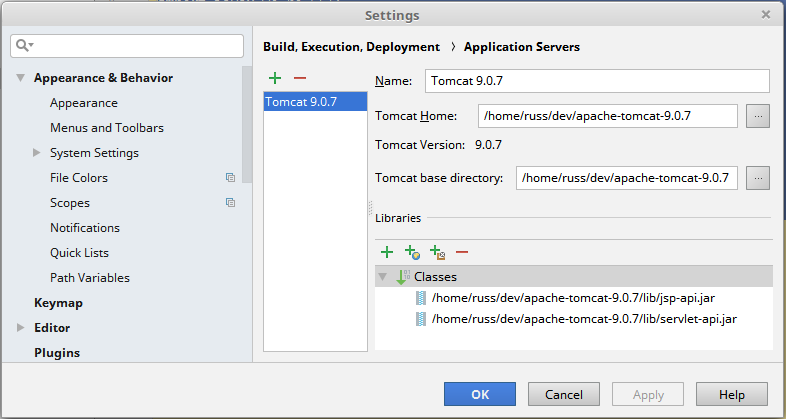The width and height of the screenshot is (786, 419).
Task: Remove selected library with red minus
Action: click(x=462, y=252)
